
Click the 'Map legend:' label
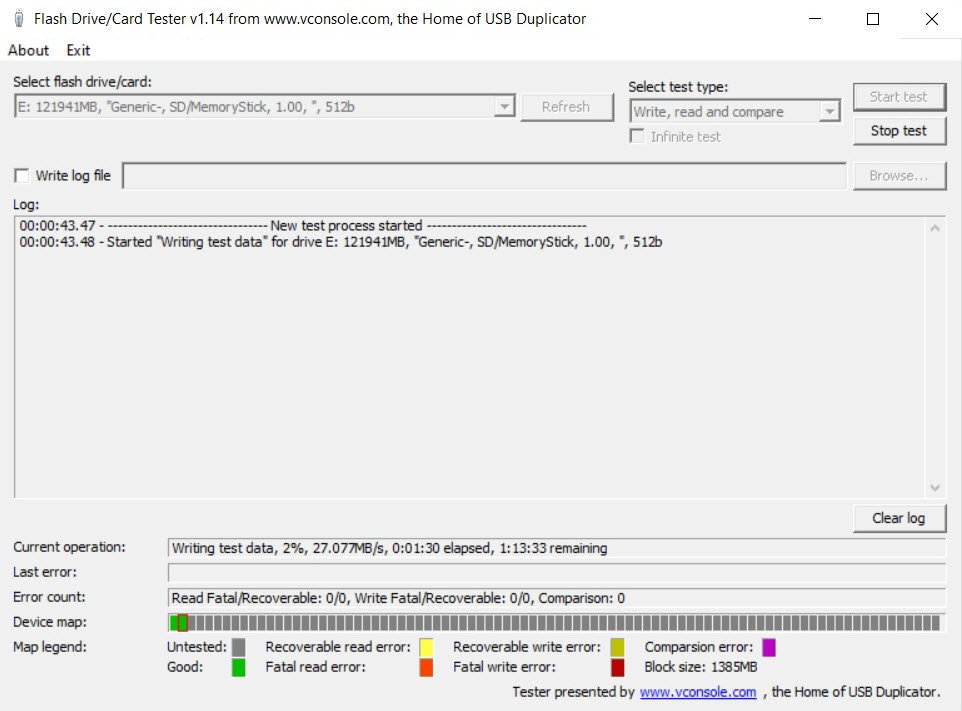coord(50,647)
